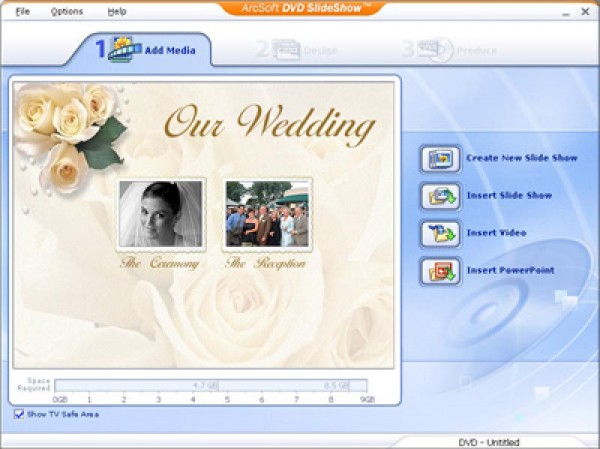Click the Create New Slide Show icon
Image resolution: width=600 pixels, height=449 pixels.
[440, 158]
